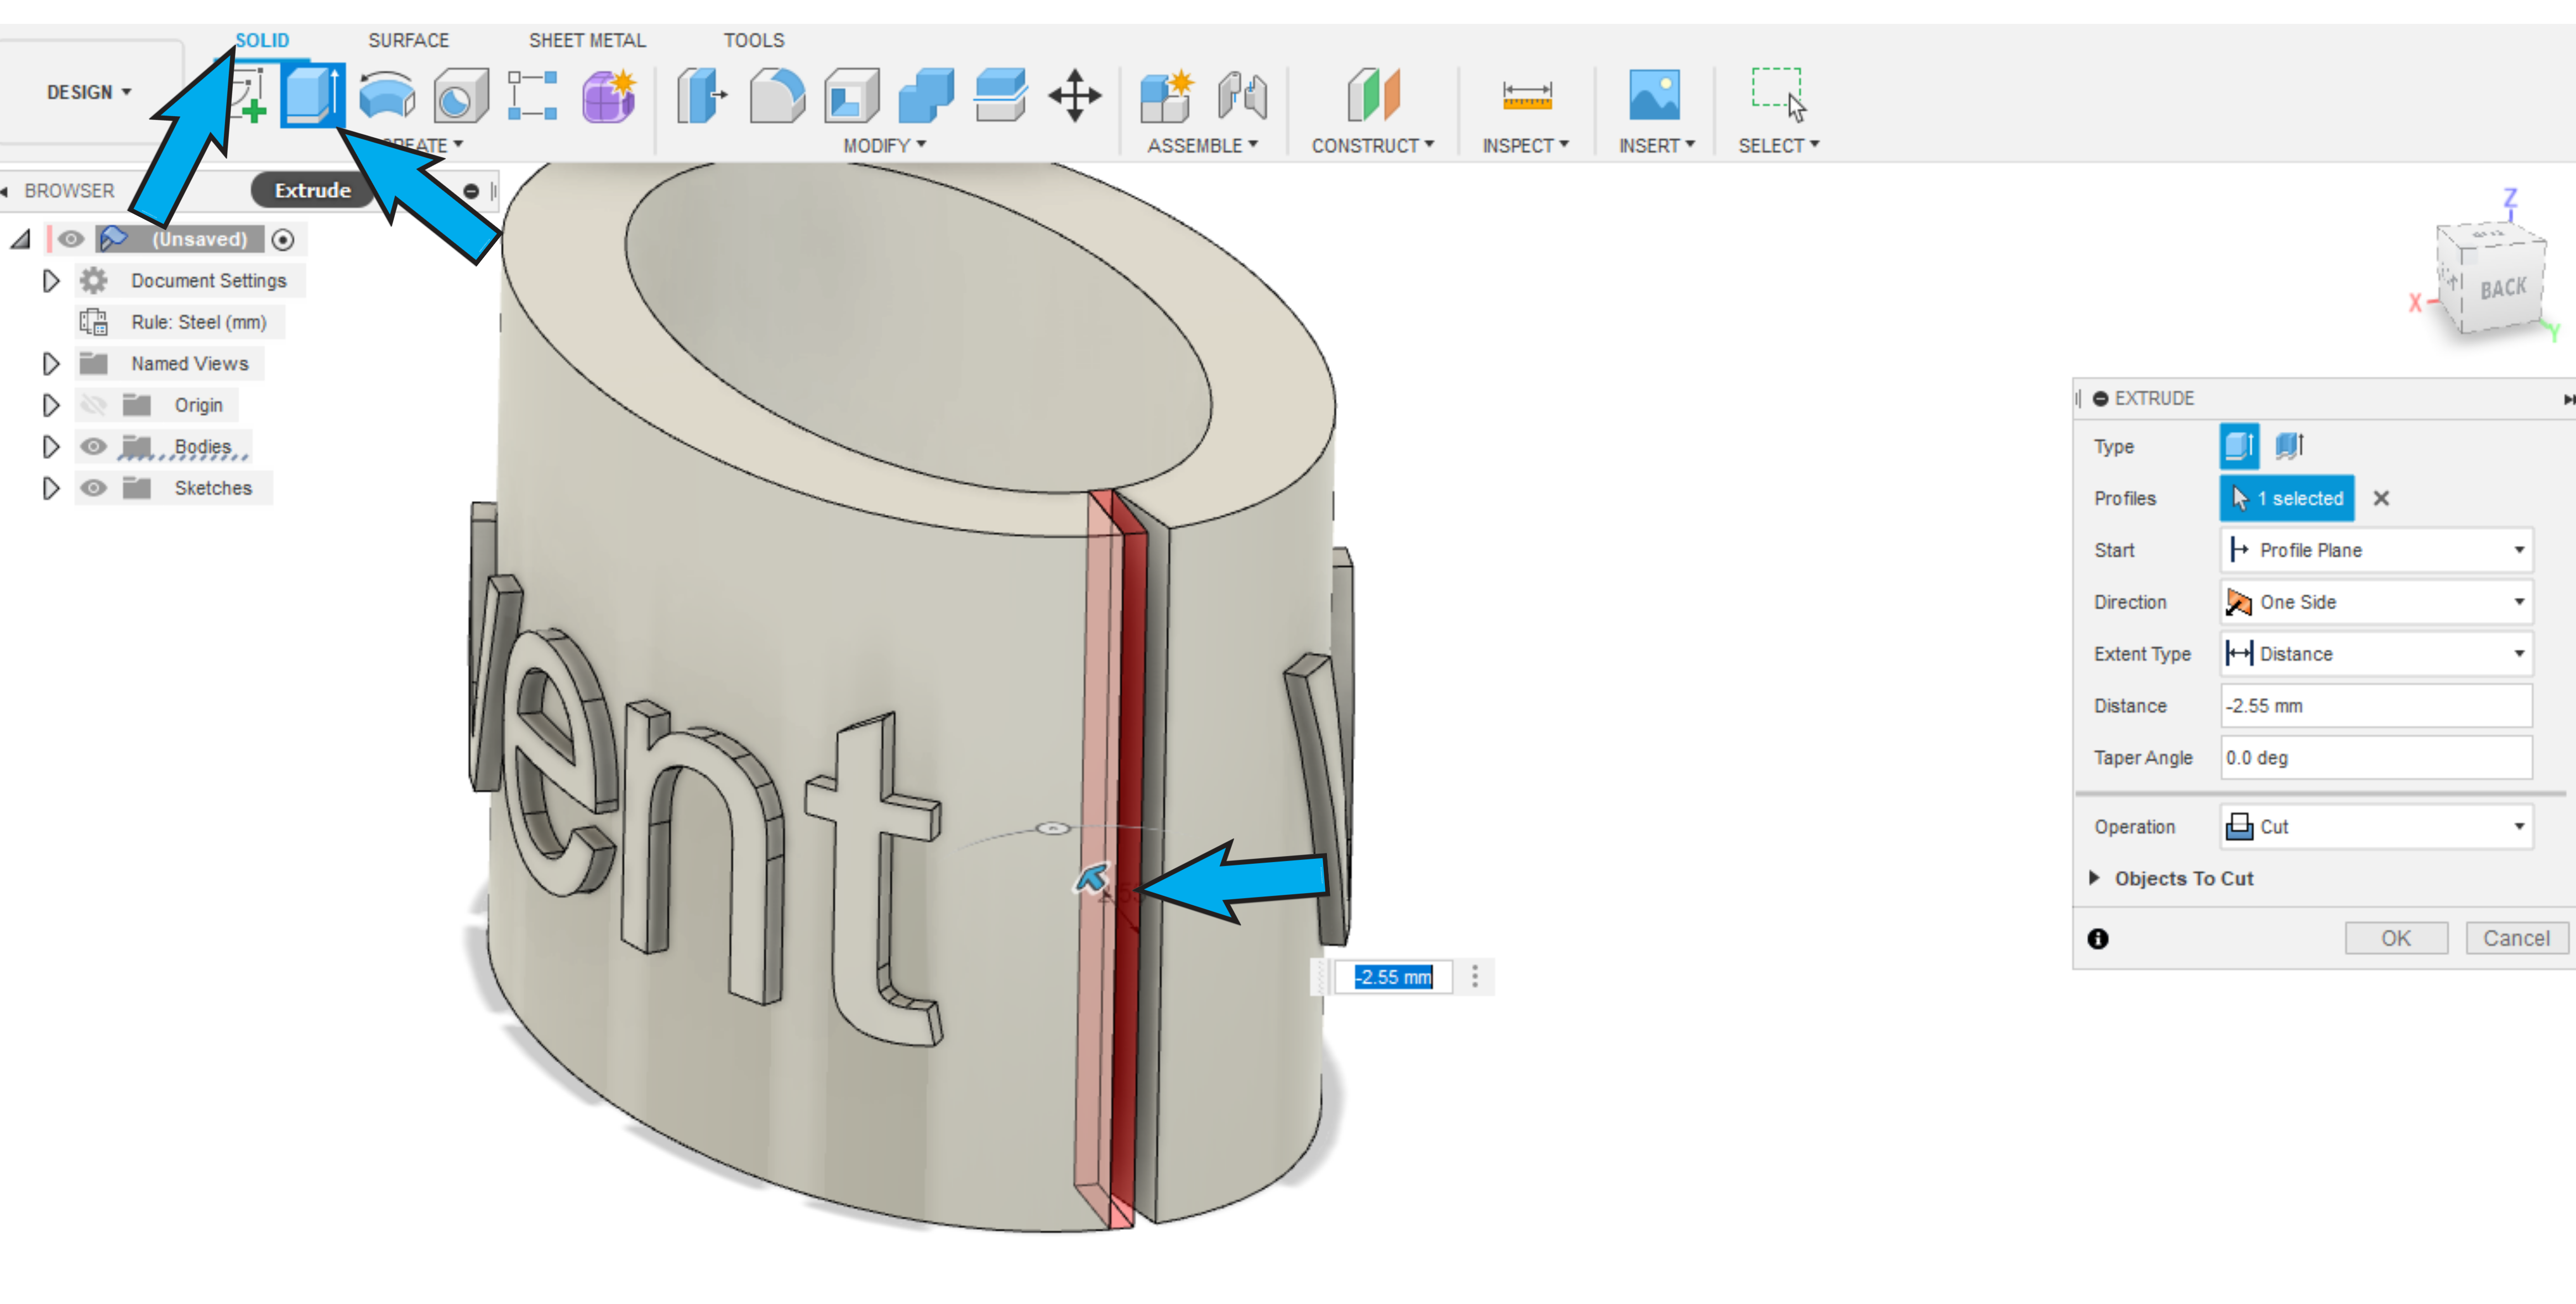Select the Thin Extrude type icon
The width and height of the screenshot is (2576, 1304).
(2289, 445)
